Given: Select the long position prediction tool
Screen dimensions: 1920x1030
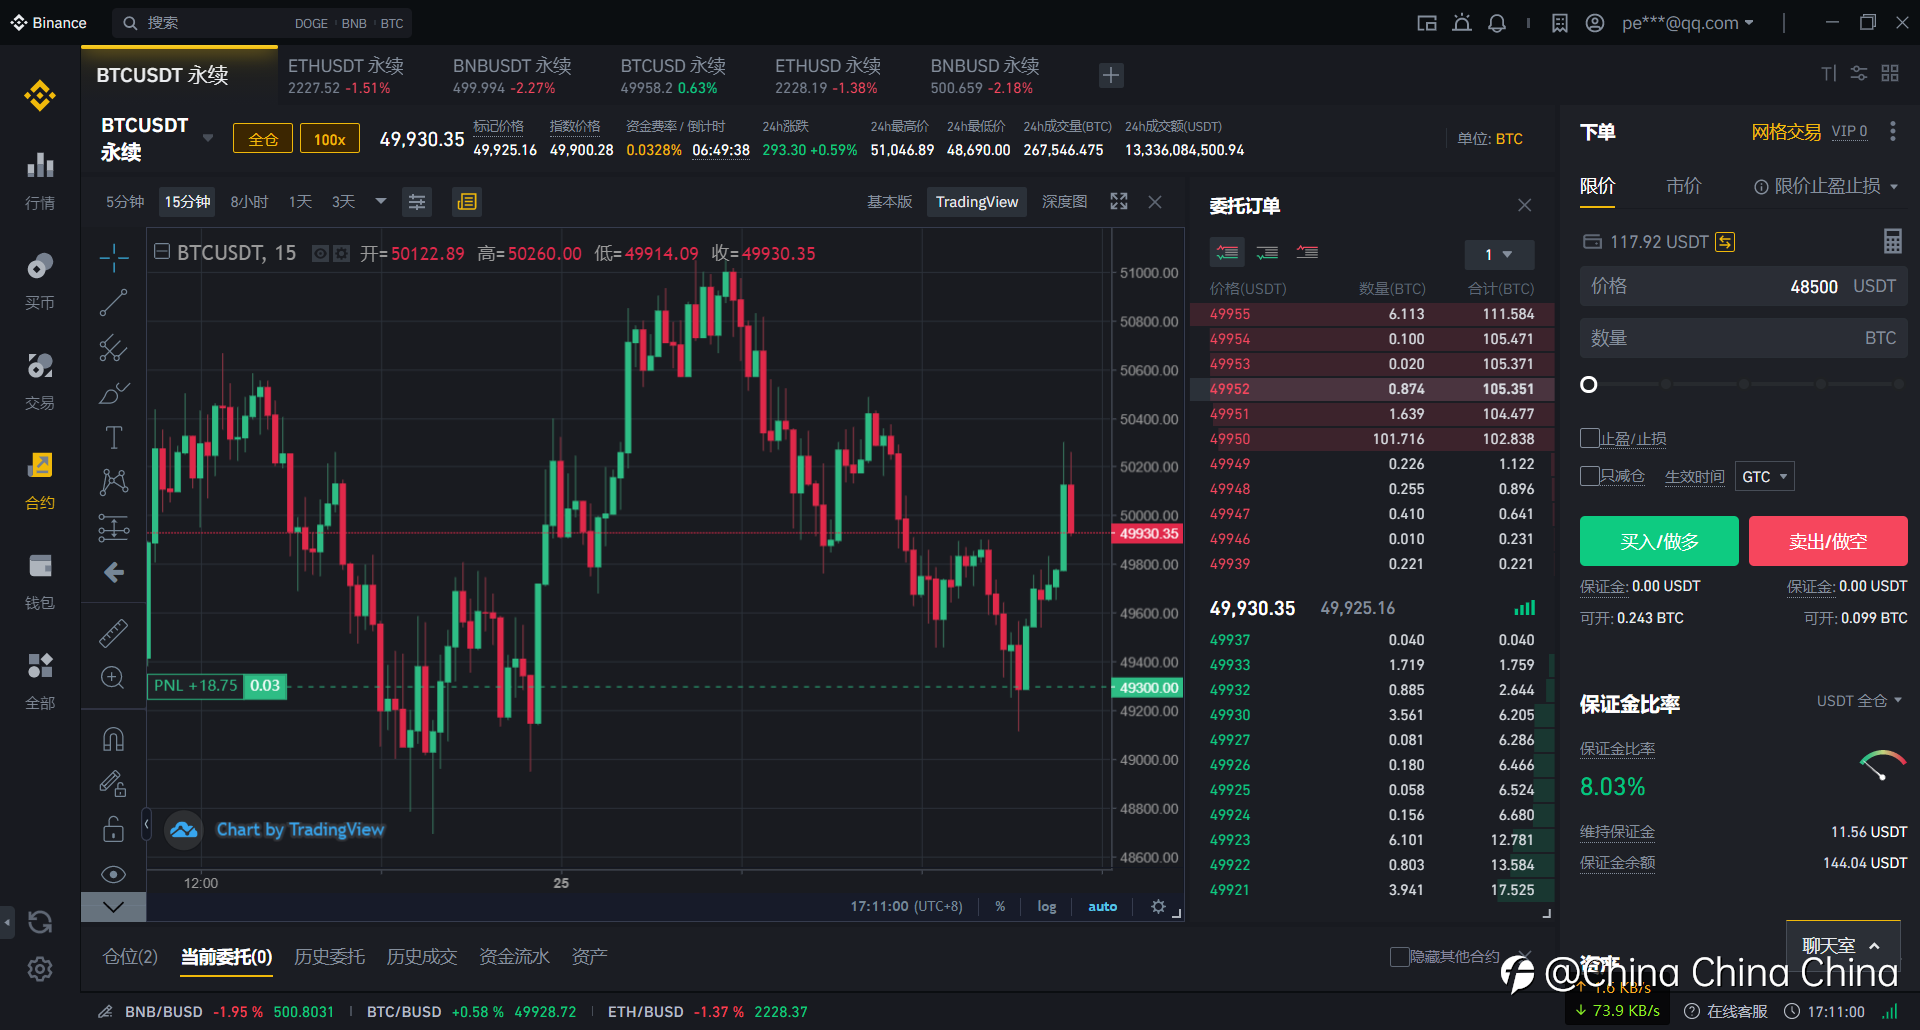Looking at the screenshot, I should 114,527.
